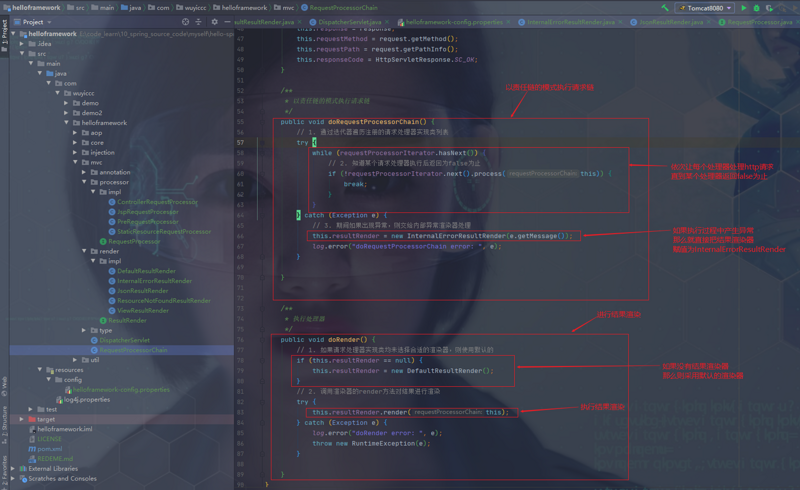Viewport: 800px width, 490px height.
Task: Run the Tomcat8080 configuration
Action: pos(744,7)
